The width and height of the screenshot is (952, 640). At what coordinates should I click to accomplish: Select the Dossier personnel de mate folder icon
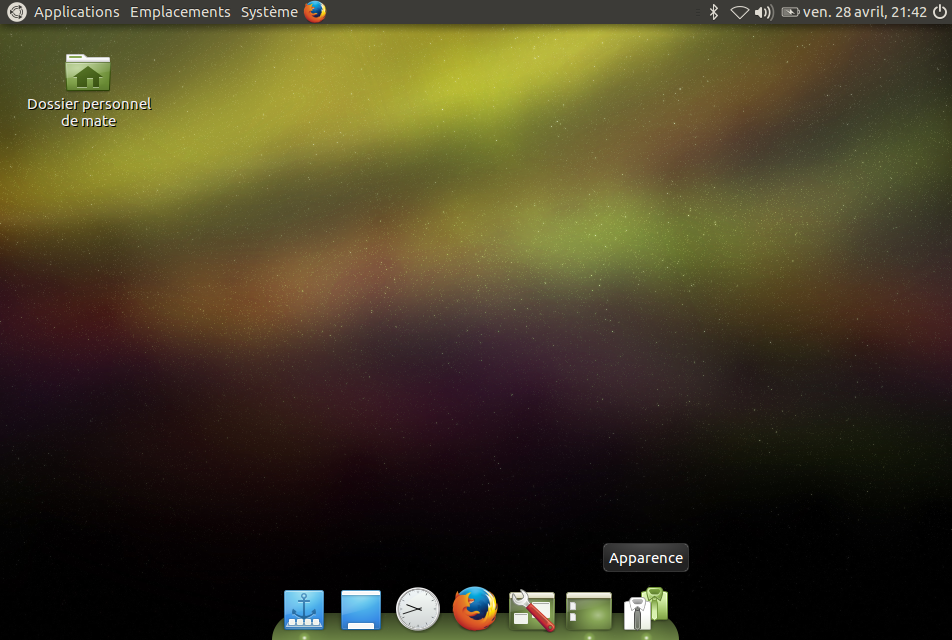click(88, 72)
